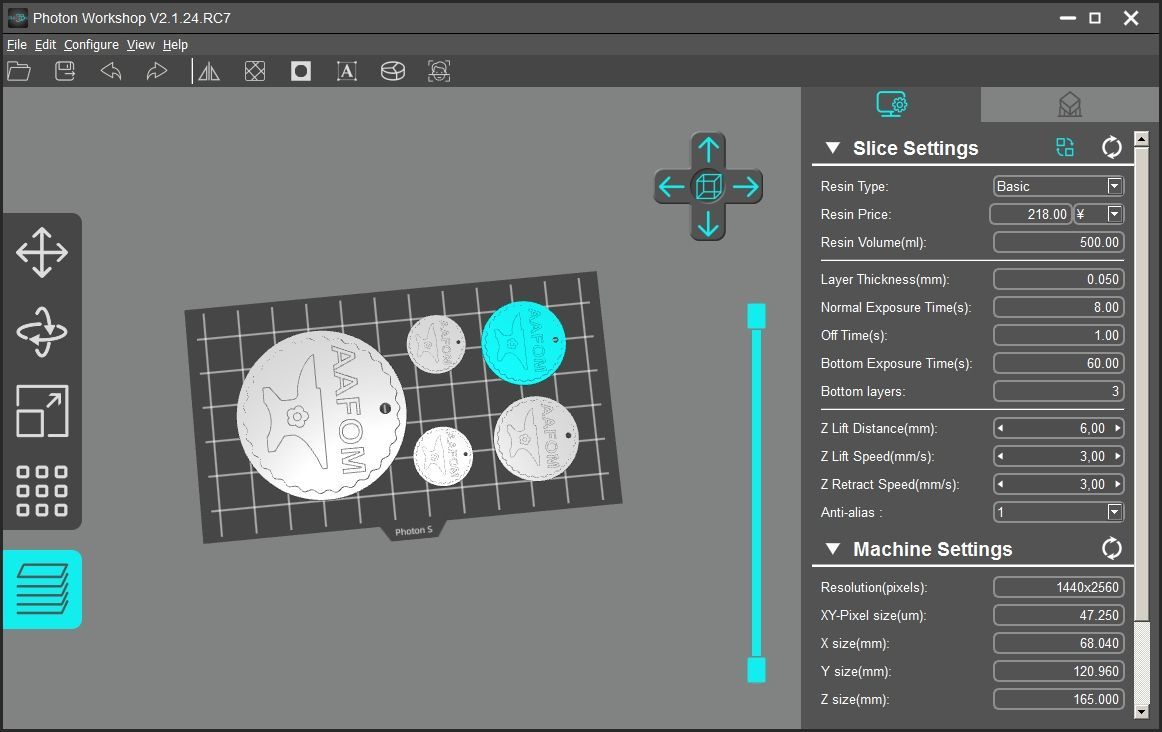Open the Resin Type dropdown

(x=1114, y=186)
